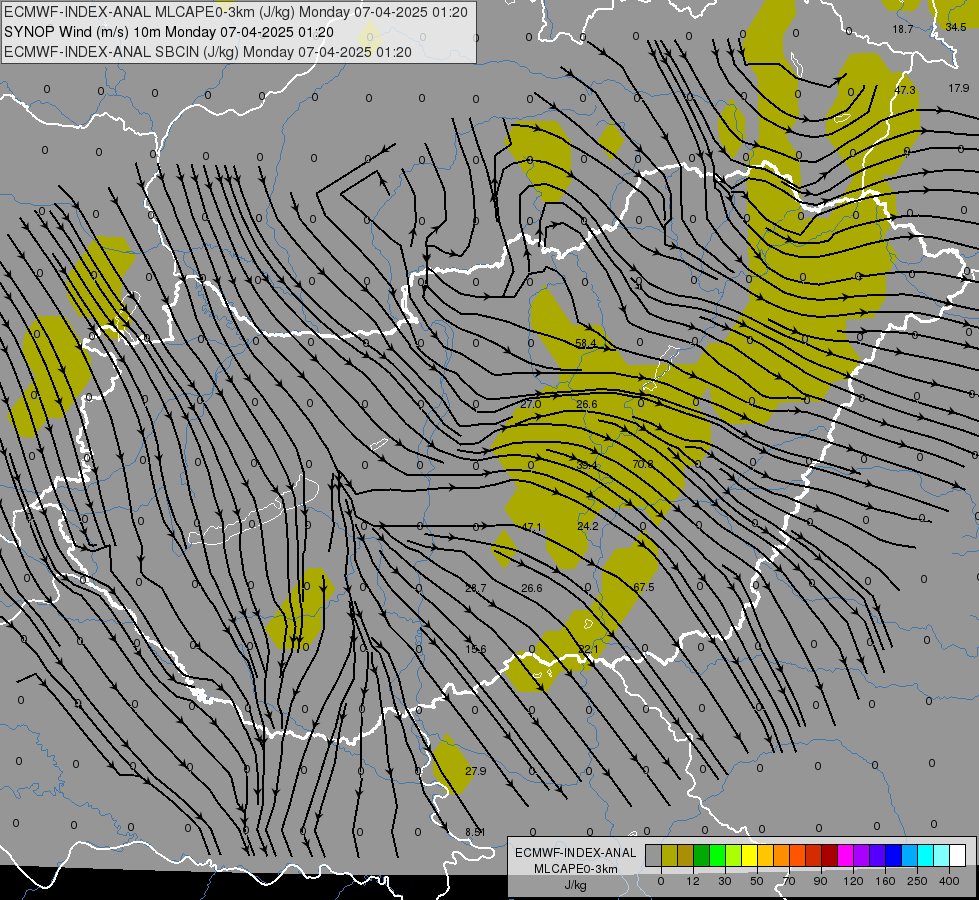Viewport: 979px width, 900px height.
Task: Click the map value 24.2
Action: [588, 527]
